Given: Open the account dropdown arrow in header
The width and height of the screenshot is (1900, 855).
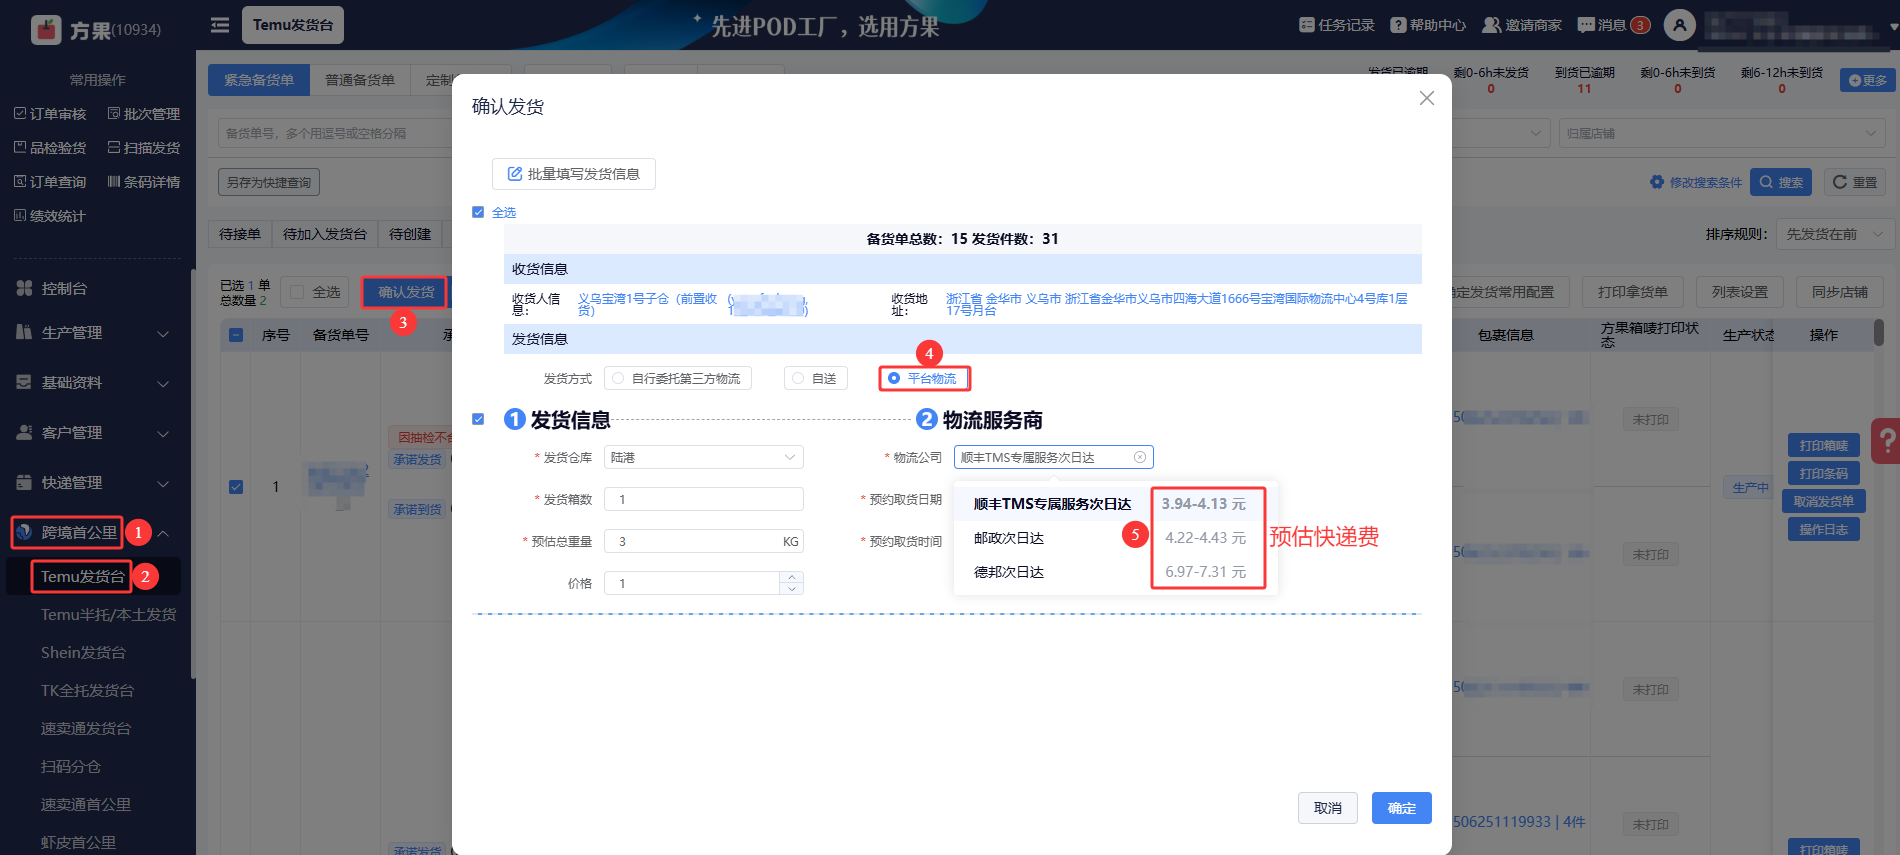Looking at the screenshot, I should tap(1894, 28).
